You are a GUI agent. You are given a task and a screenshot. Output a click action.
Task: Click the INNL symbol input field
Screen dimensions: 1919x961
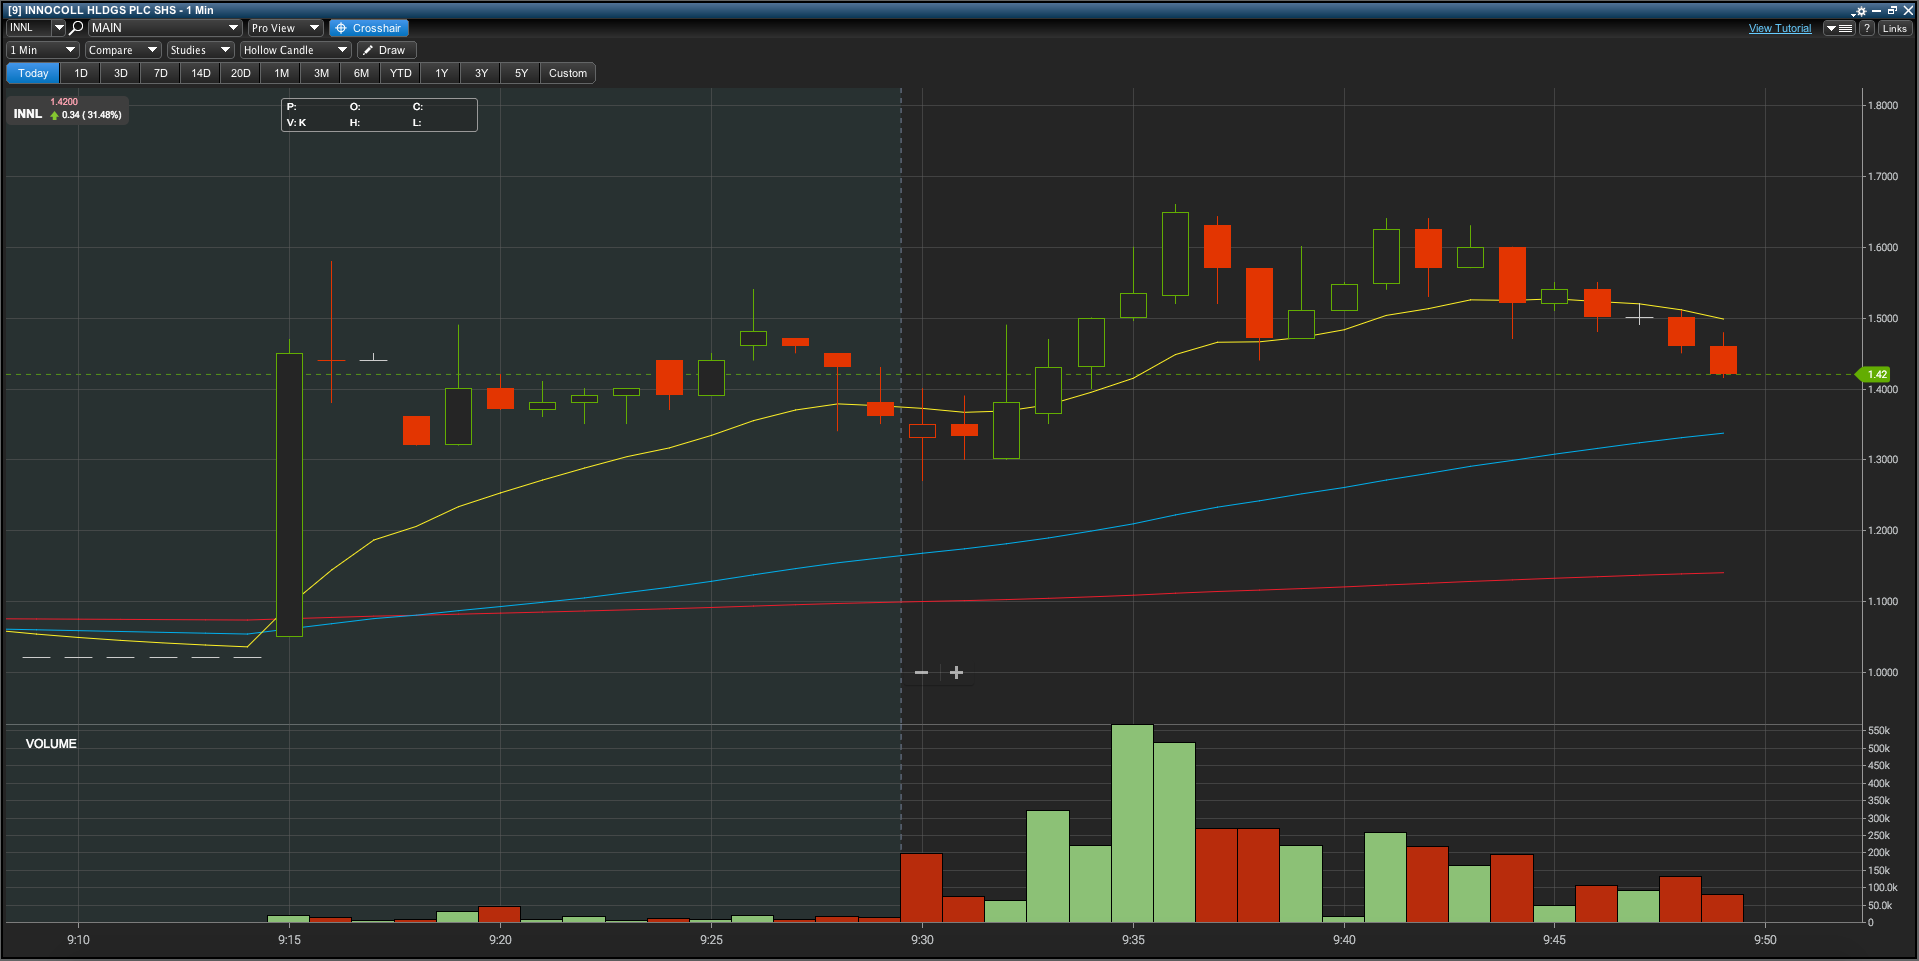pyautogui.click(x=28, y=28)
